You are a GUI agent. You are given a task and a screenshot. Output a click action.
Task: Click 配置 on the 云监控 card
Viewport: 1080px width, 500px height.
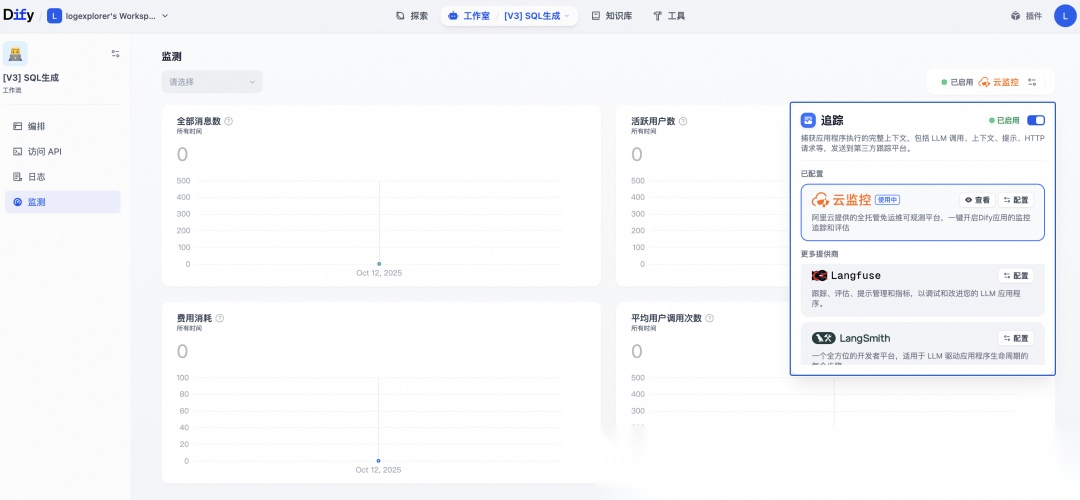tap(1016, 200)
